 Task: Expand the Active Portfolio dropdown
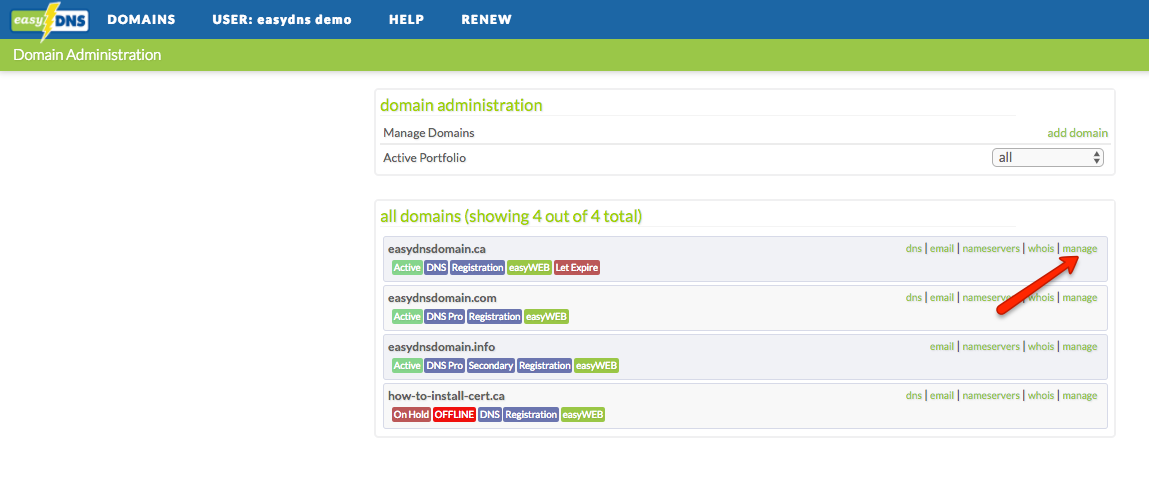(1047, 158)
